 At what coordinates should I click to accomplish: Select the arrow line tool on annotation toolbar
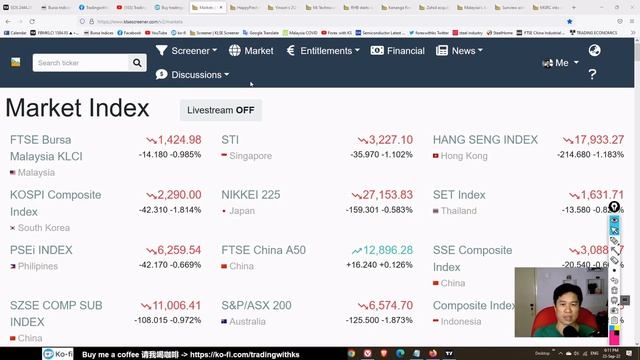[x=615, y=251]
